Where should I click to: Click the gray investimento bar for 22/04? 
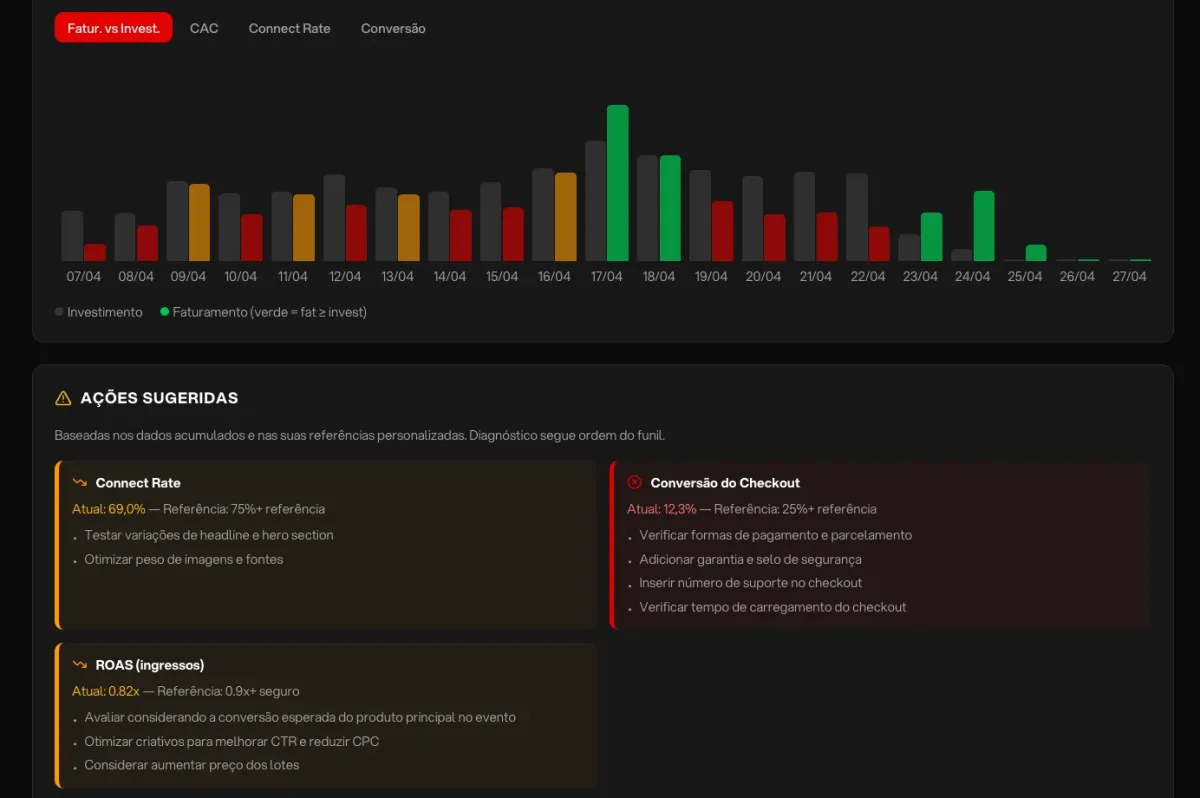pyautogui.click(x=857, y=217)
